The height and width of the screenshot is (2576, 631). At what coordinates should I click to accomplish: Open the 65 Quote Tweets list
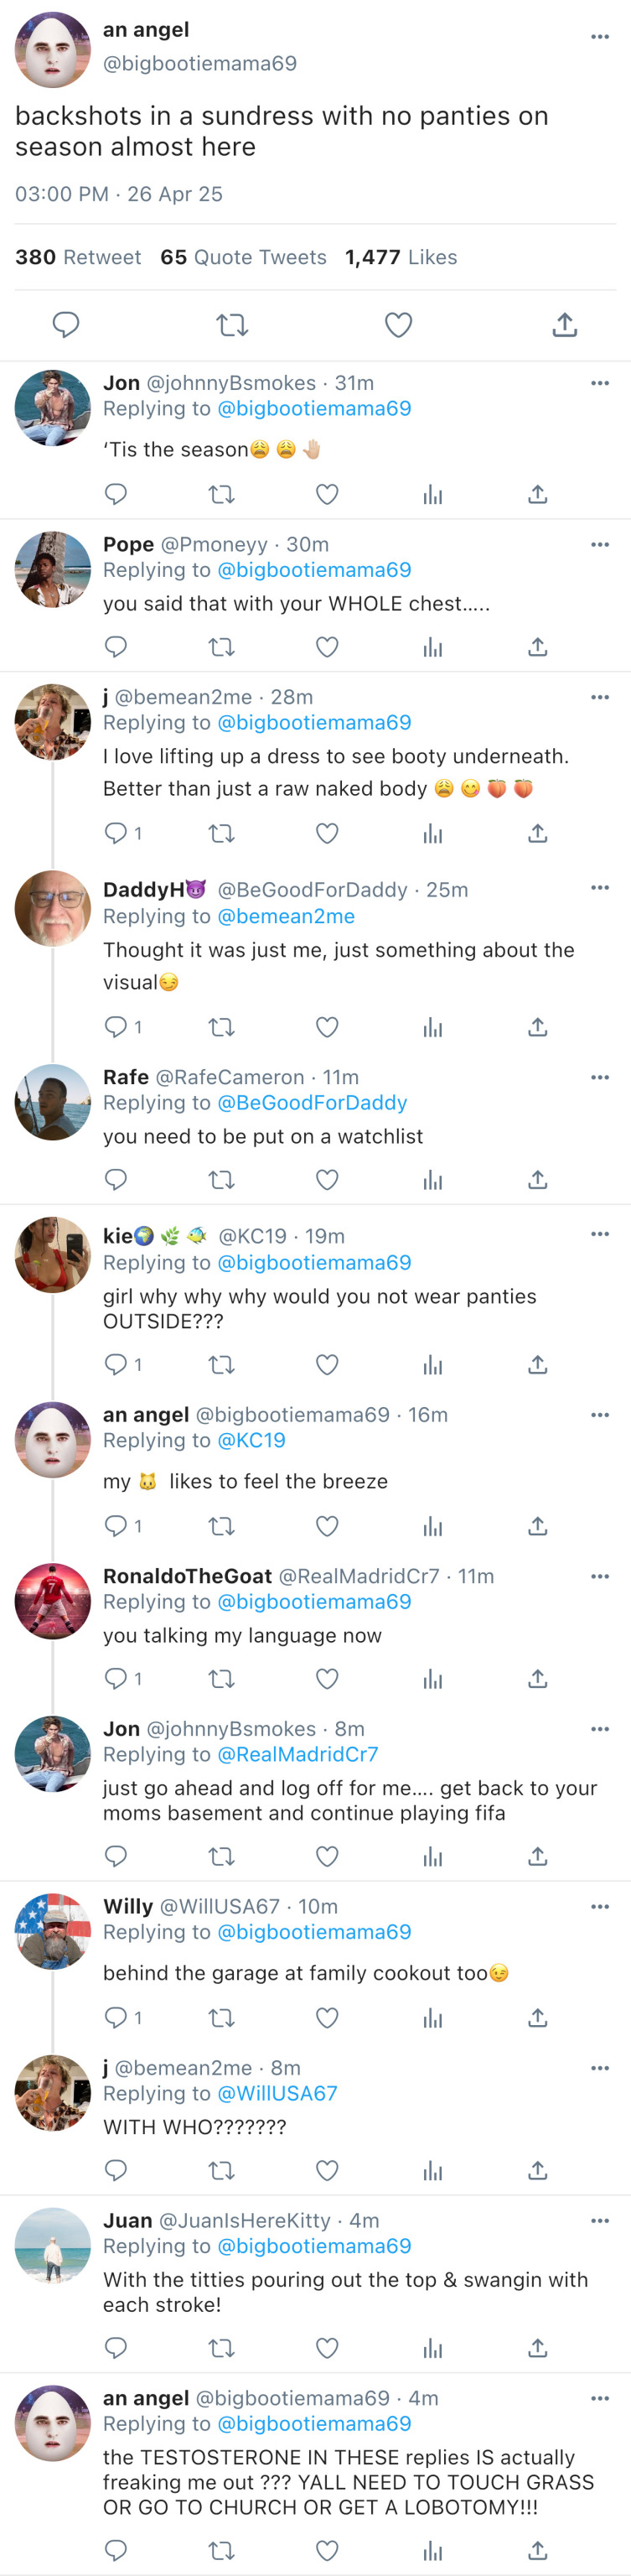[x=243, y=257]
